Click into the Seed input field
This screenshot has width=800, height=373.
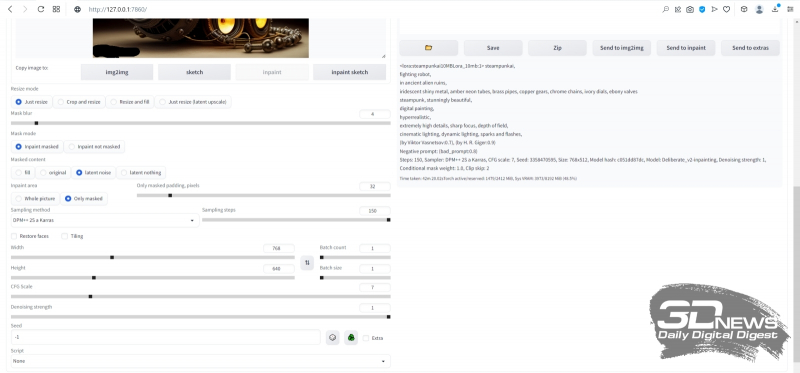point(165,337)
